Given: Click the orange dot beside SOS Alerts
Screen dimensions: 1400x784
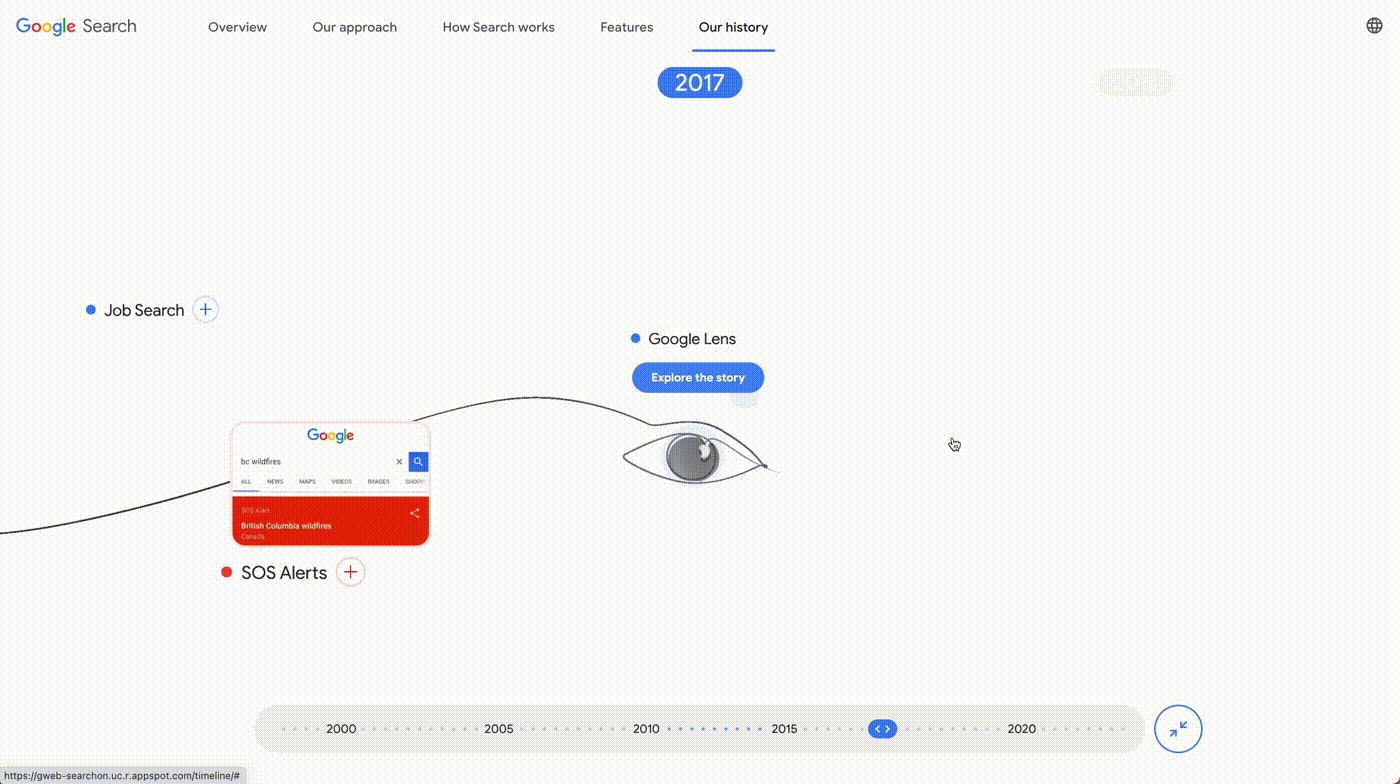Looking at the screenshot, I should [227, 572].
